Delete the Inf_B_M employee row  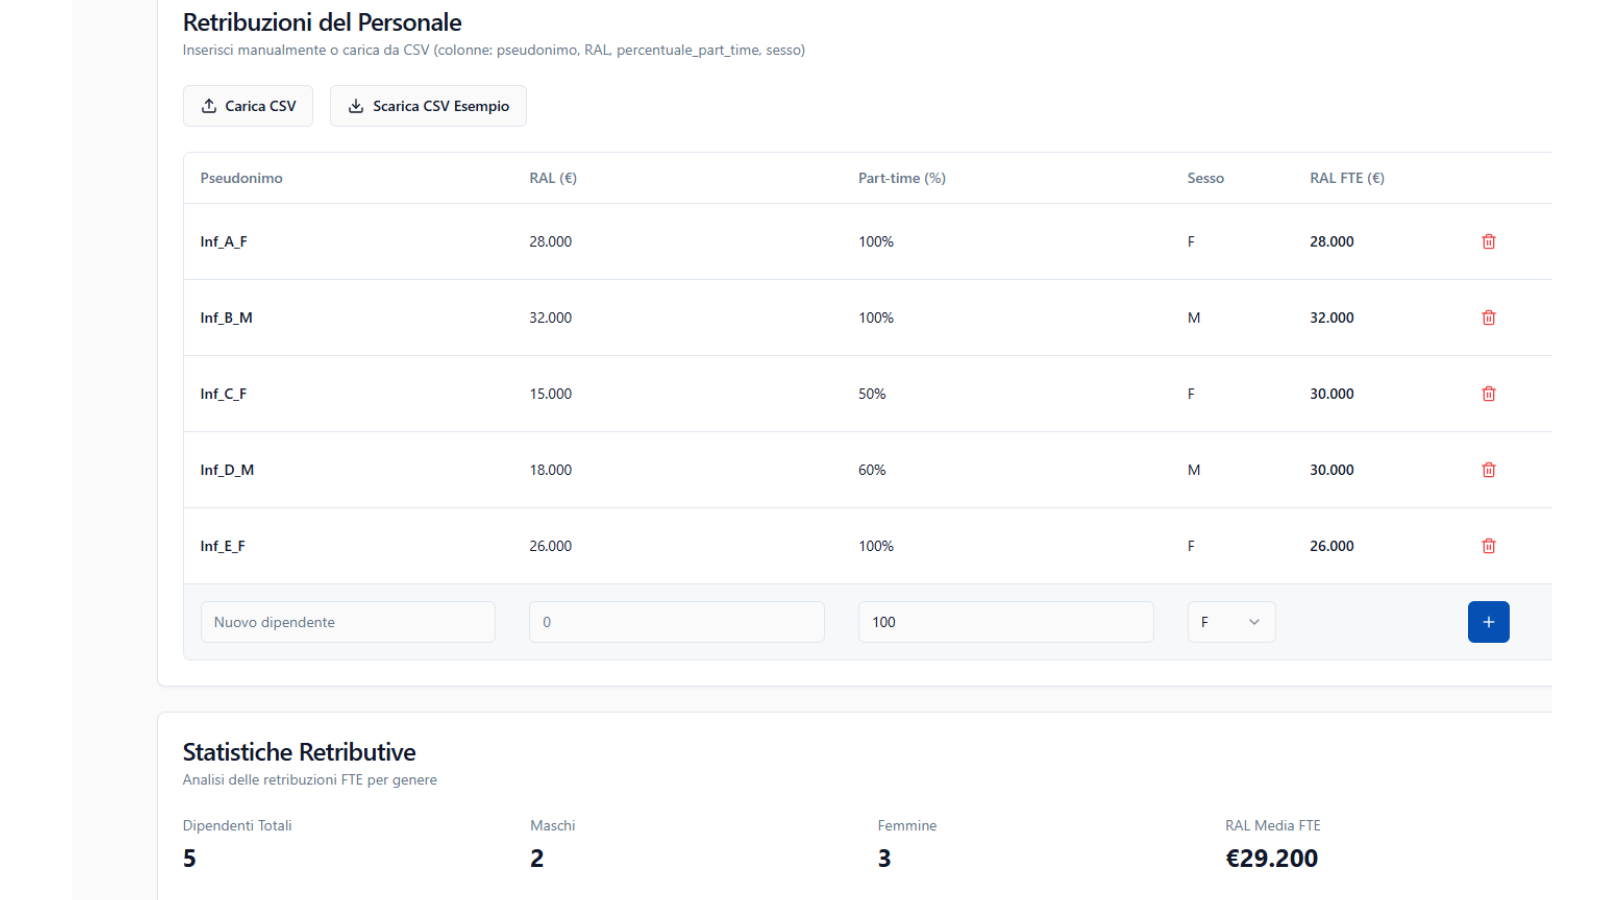pos(1488,318)
